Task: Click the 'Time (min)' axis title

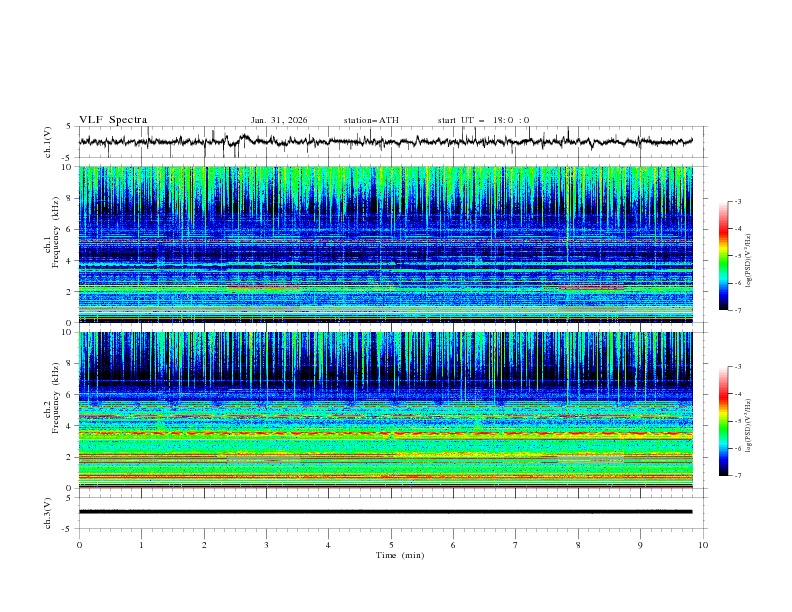Action: (400, 555)
